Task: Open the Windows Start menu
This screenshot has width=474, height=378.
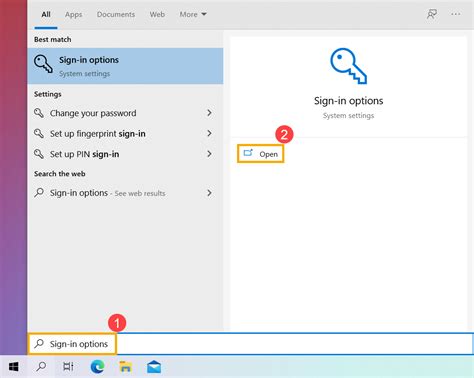Action: pyautogui.click(x=14, y=367)
